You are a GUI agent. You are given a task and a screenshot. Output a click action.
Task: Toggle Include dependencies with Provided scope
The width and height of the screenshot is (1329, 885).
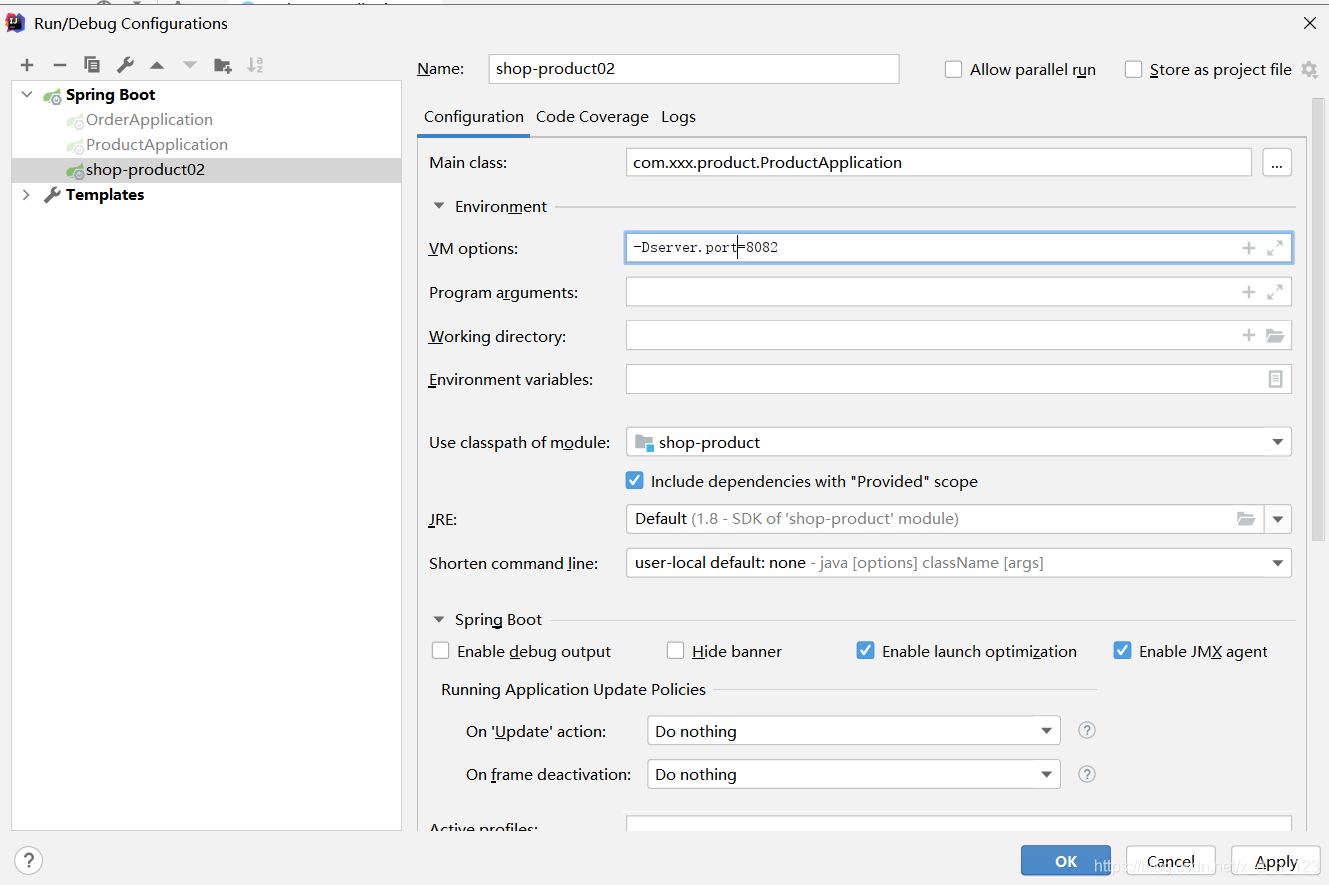[x=634, y=481]
